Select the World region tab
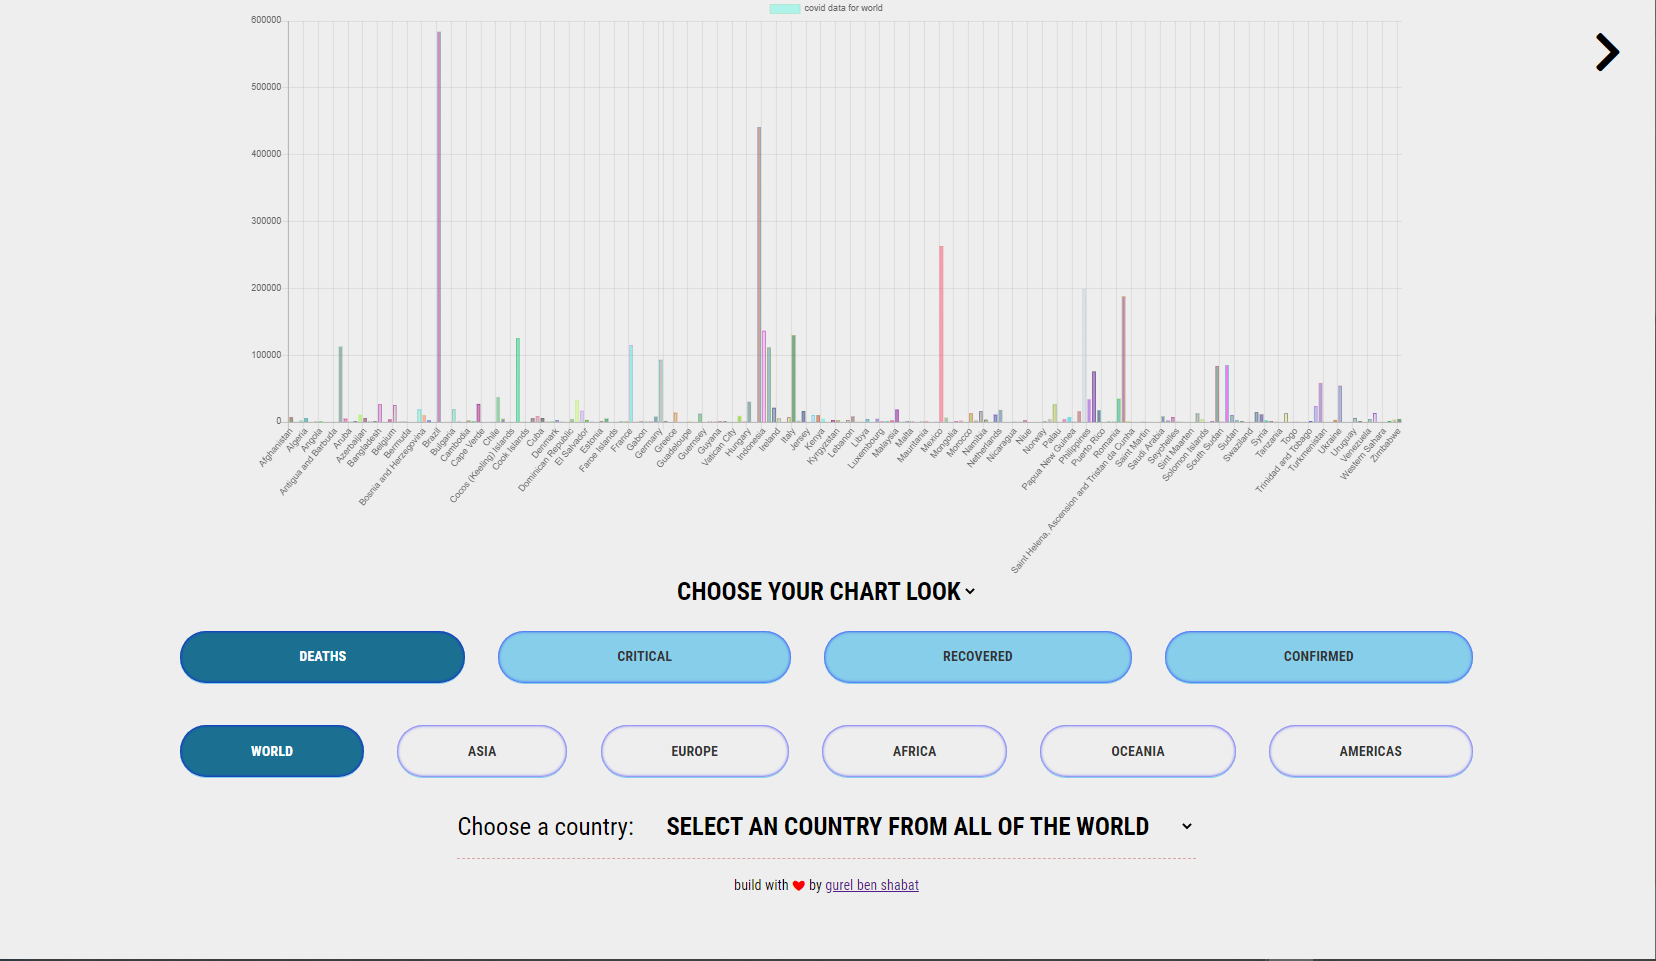This screenshot has width=1656, height=961. [272, 751]
